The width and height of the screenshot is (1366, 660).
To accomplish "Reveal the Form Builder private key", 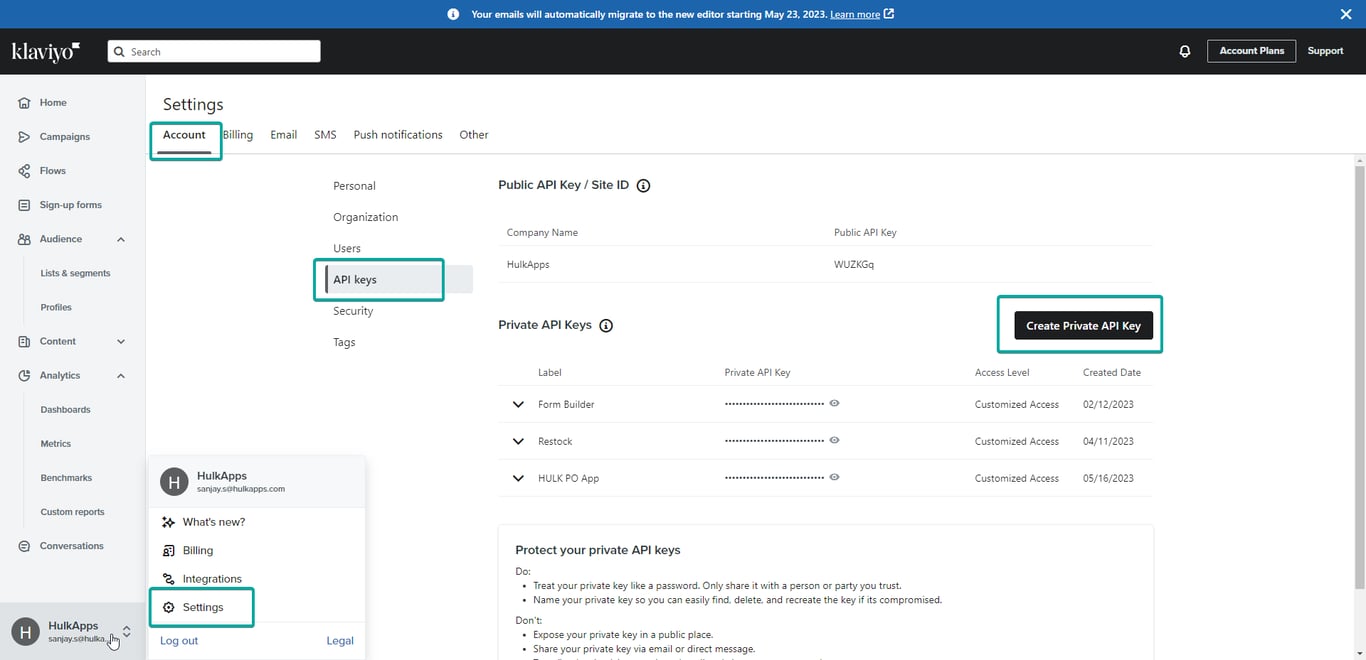I will (834, 403).
